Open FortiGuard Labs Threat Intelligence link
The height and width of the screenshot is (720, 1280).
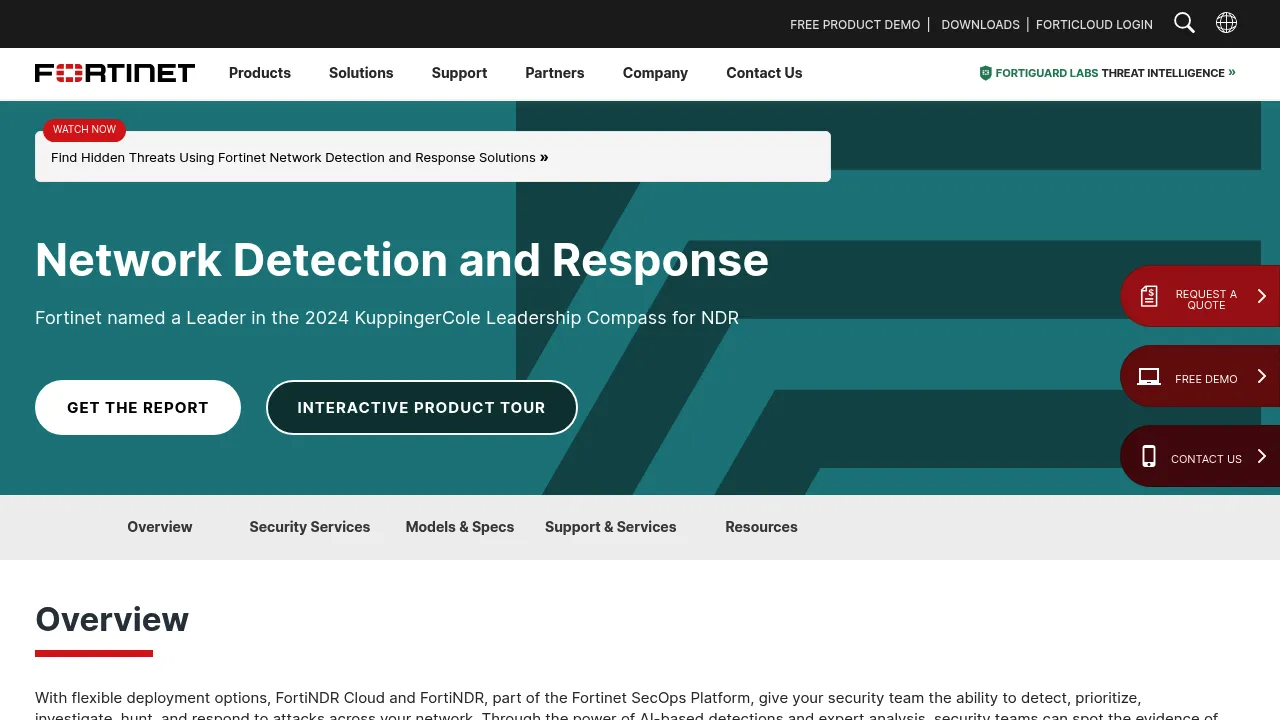pos(1108,73)
